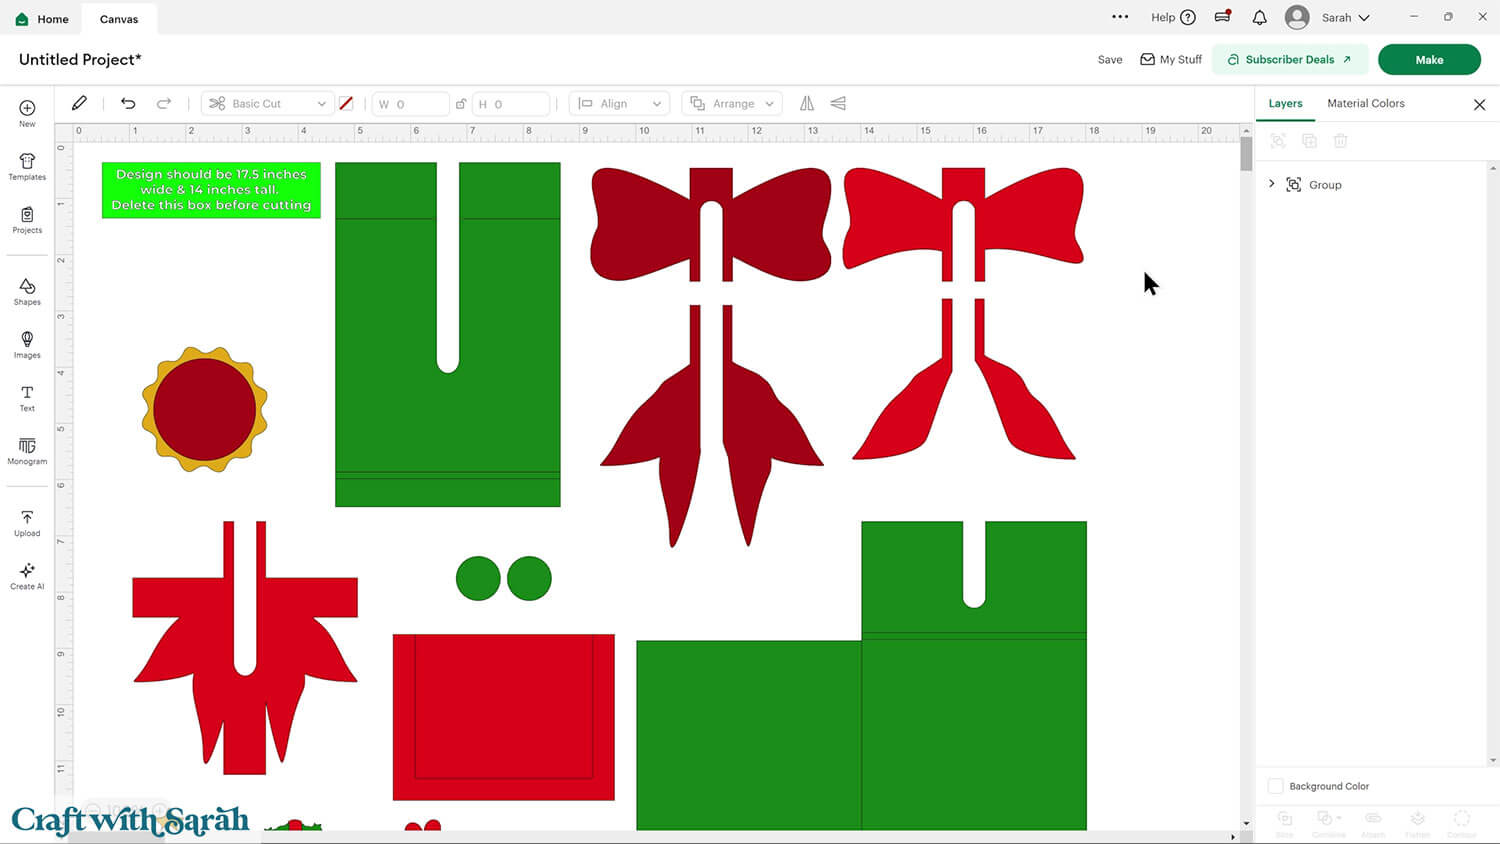
Task: Flip selection vertically
Action: click(838, 103)
